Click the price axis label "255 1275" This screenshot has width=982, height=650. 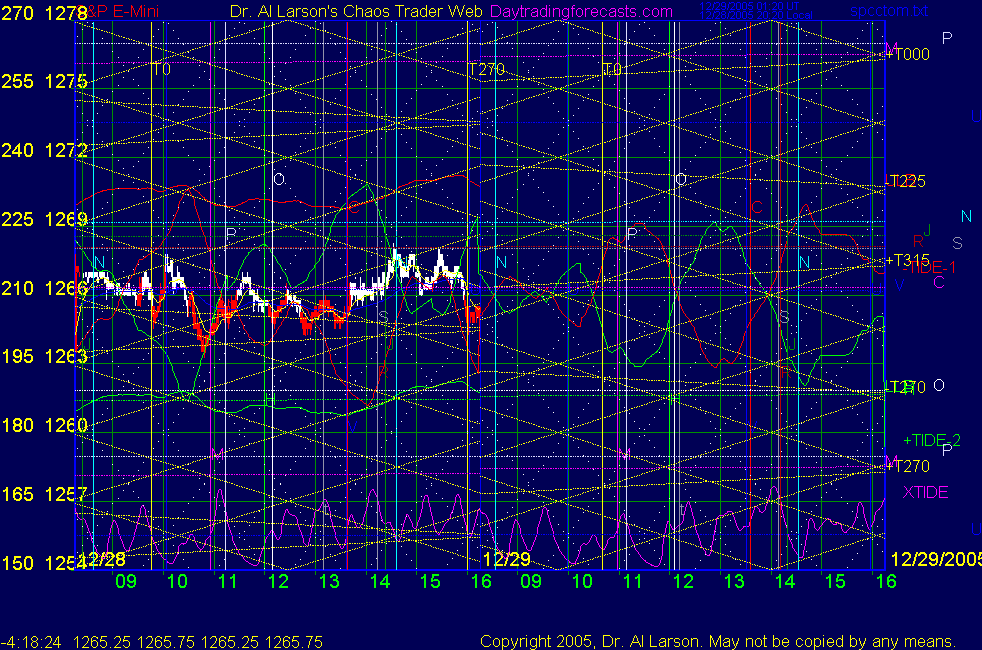44,81
